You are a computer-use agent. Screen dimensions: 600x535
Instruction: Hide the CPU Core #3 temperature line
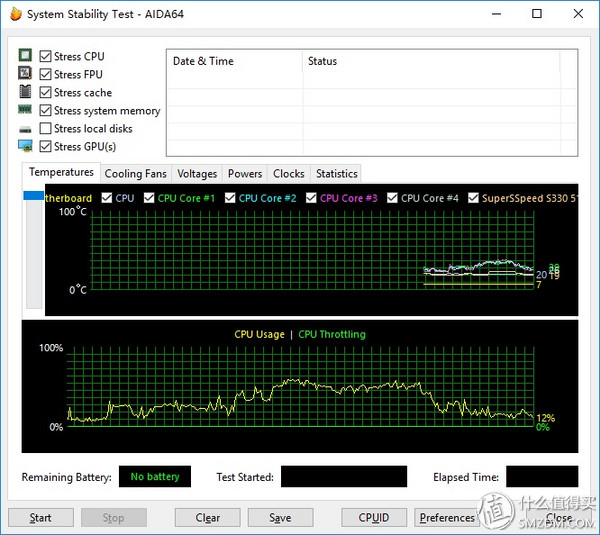pos(312,198)
